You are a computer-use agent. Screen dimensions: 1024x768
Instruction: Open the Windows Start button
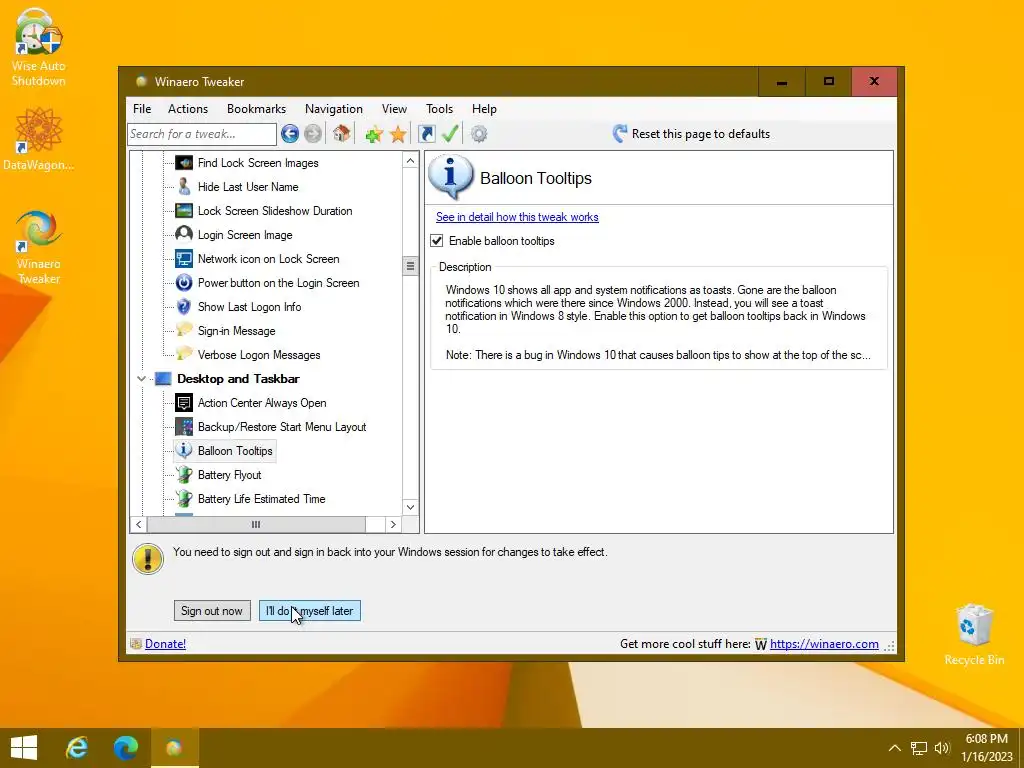(24, 748)
